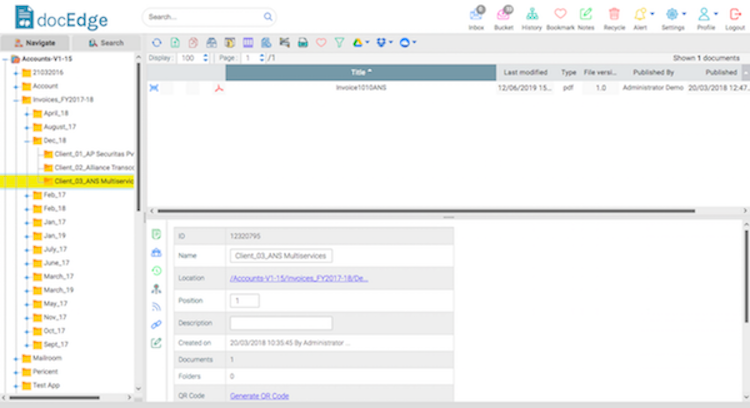Viewport: 750px width, 408px height.
Task: Sort by the Title column header
Action: (x=361, y=72)
